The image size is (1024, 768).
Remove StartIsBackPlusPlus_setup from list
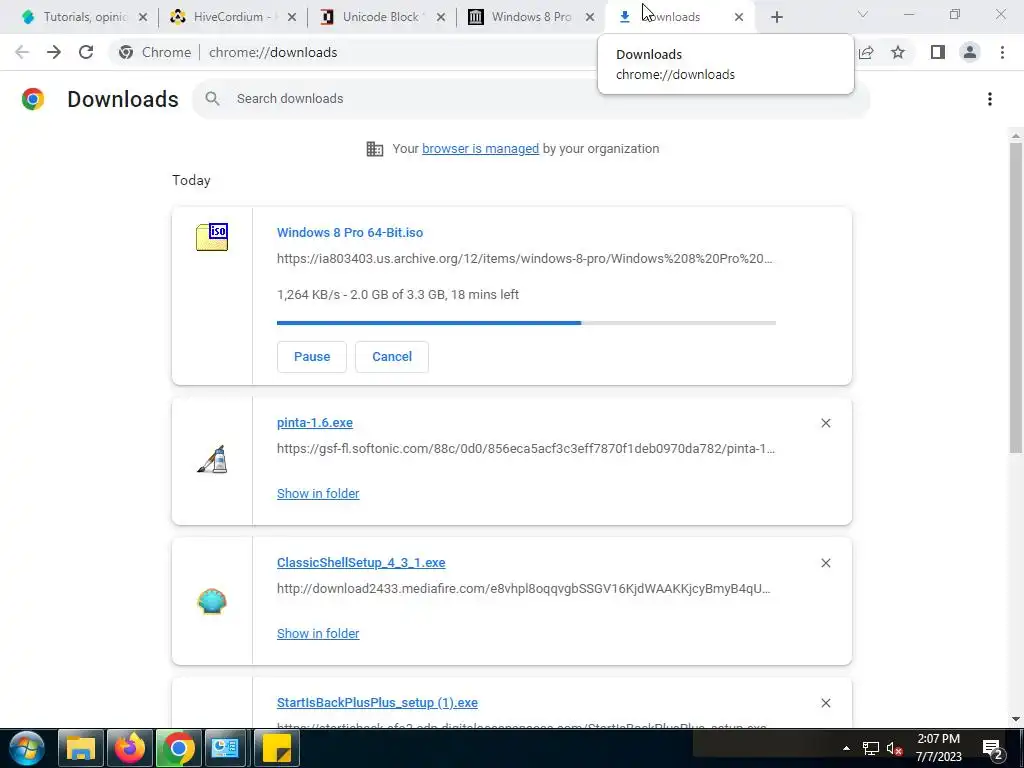pos(825,703)
